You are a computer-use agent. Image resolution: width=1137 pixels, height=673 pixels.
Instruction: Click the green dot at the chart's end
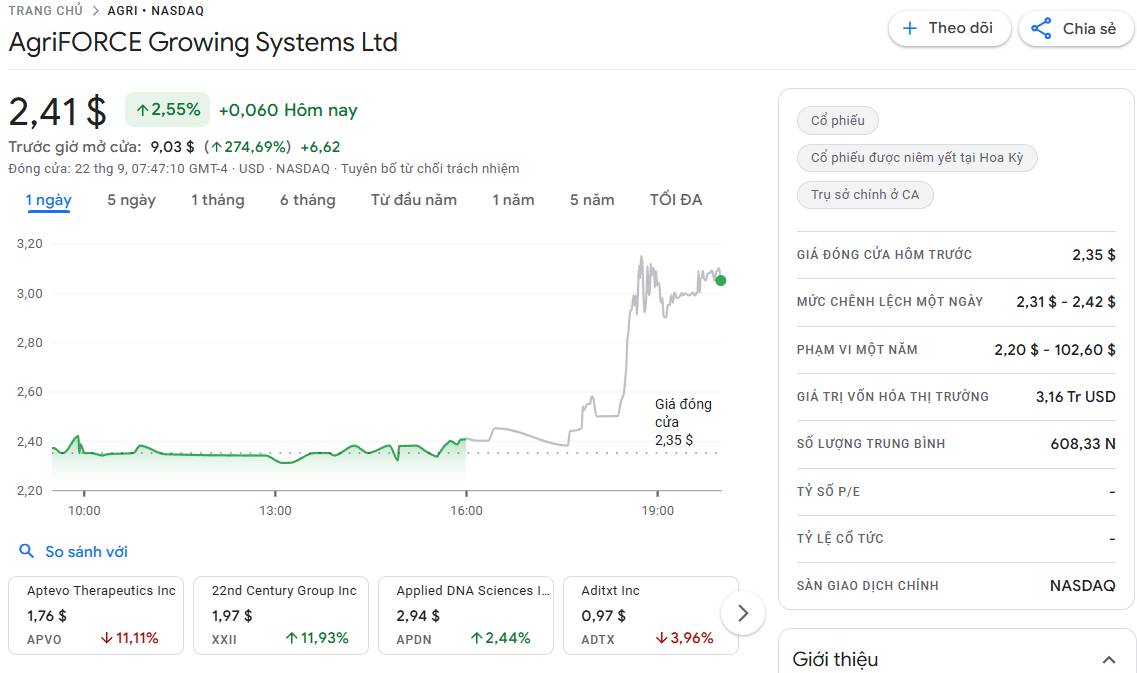click(720, 281)
